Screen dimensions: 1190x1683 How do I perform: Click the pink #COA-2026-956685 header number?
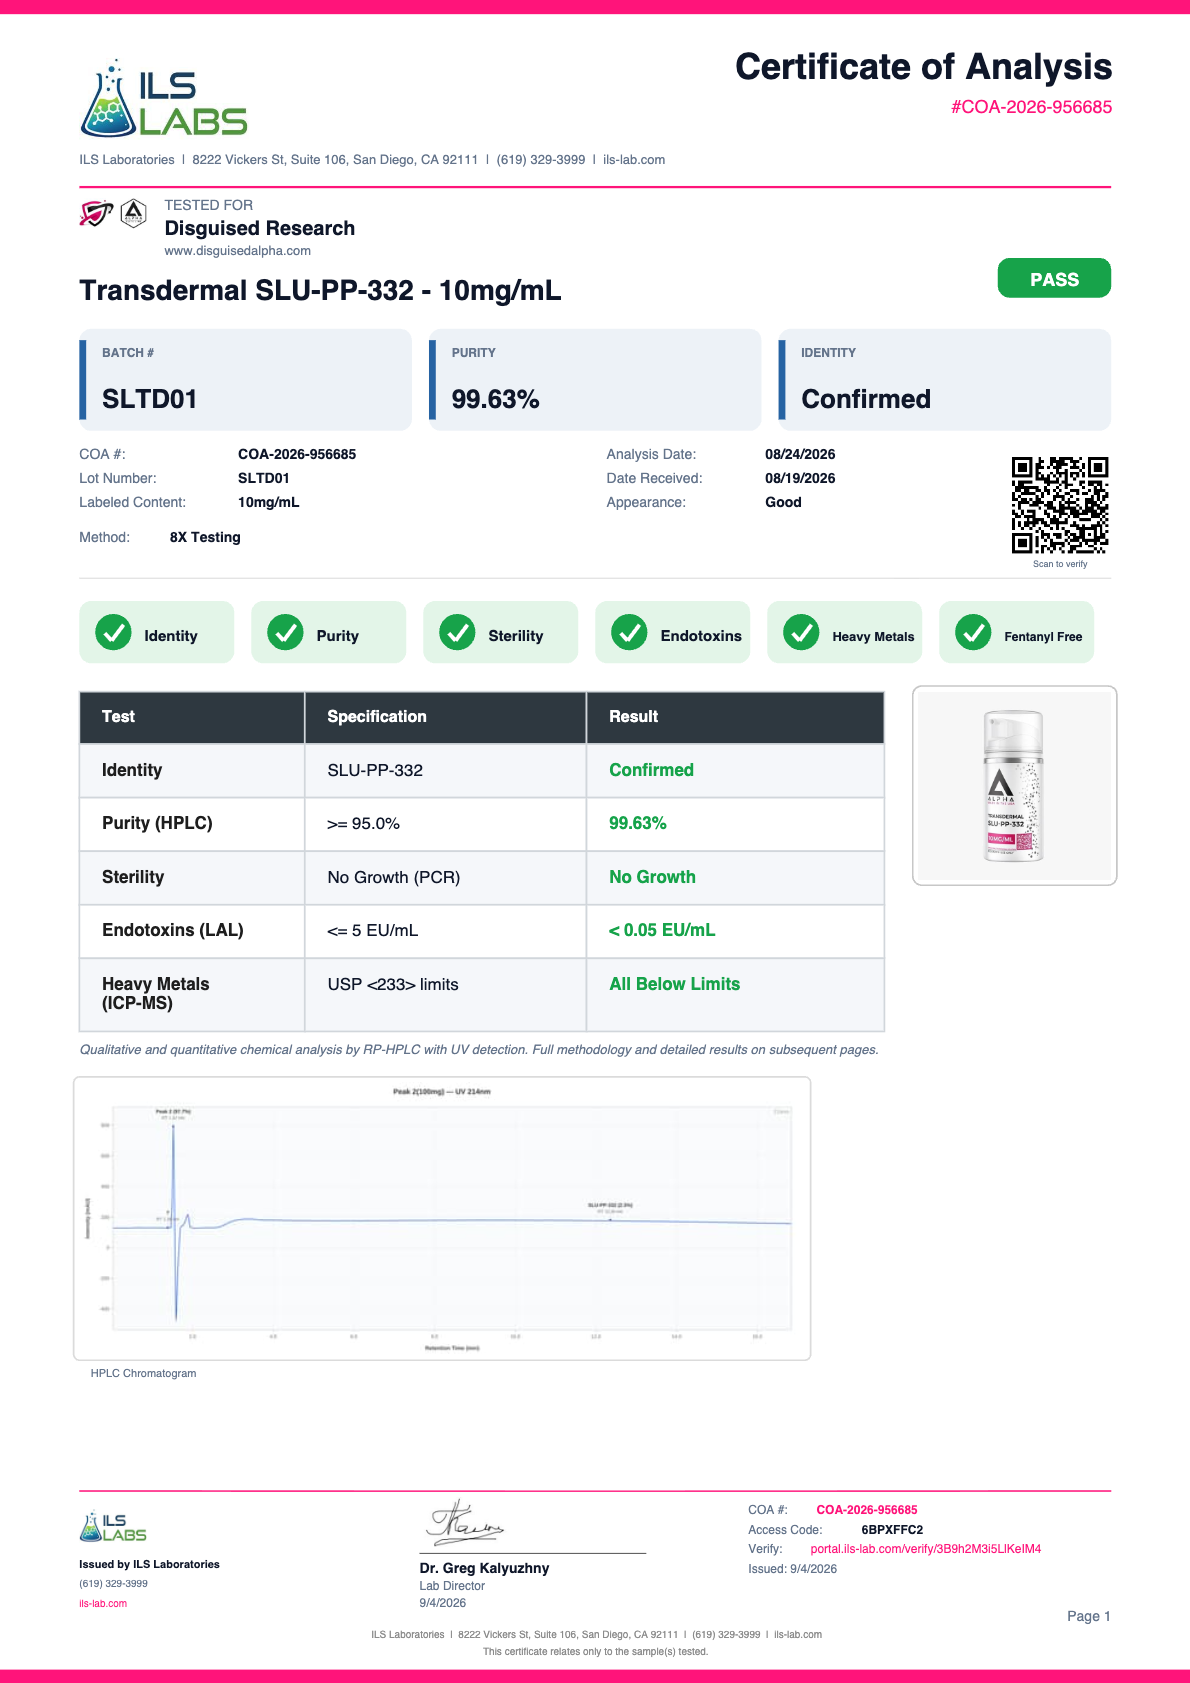(x=1031, y=107)
